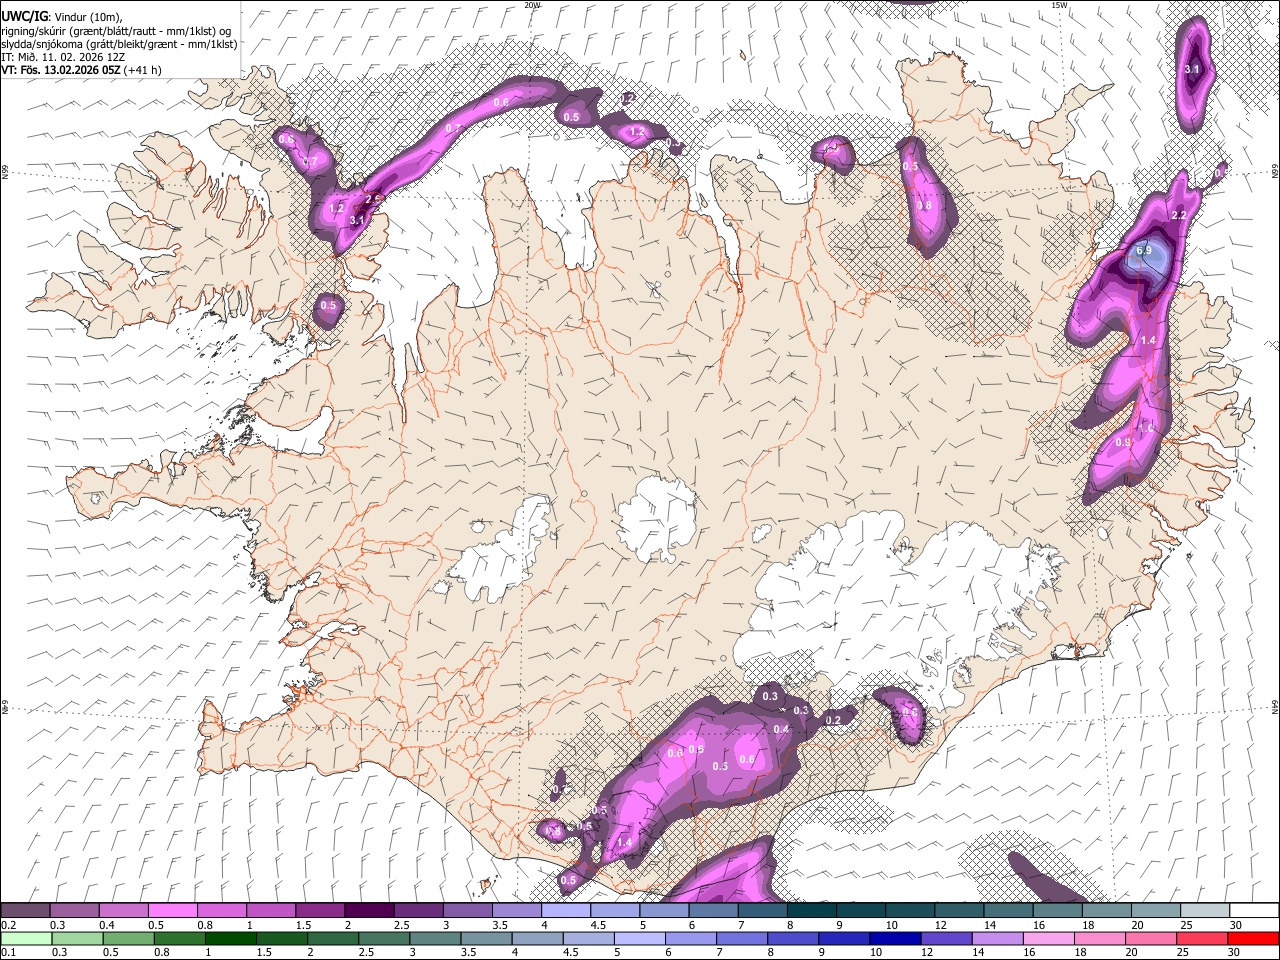This screenshot has height=960, width=1280.
Task: Click the 0.4 precipitation value on the map
Action: [x=781, y=729]
